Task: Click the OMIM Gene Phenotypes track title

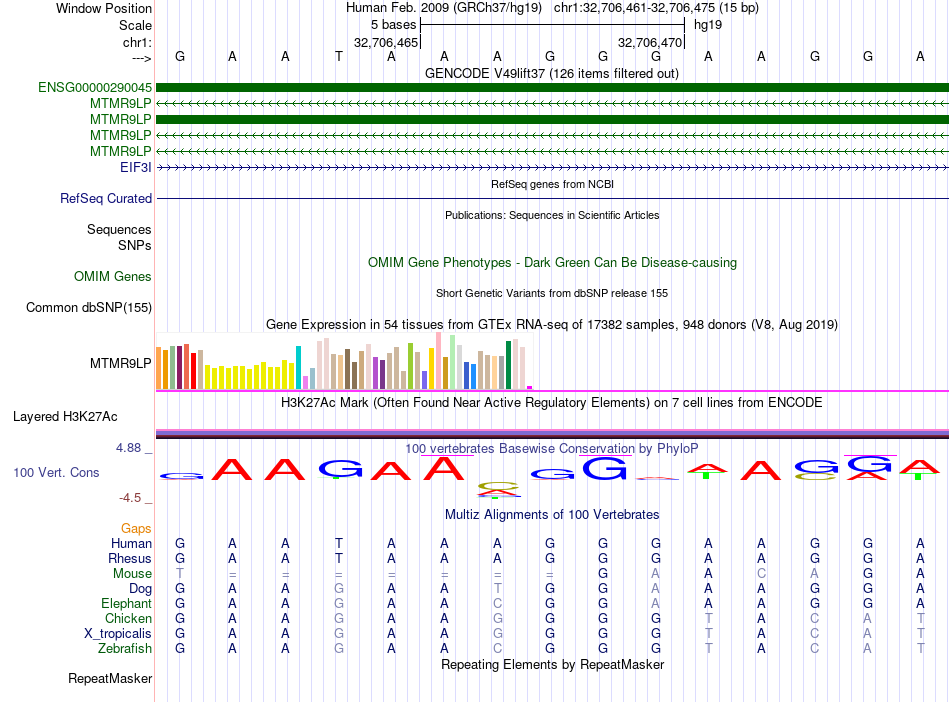Action: click(552, 262)
